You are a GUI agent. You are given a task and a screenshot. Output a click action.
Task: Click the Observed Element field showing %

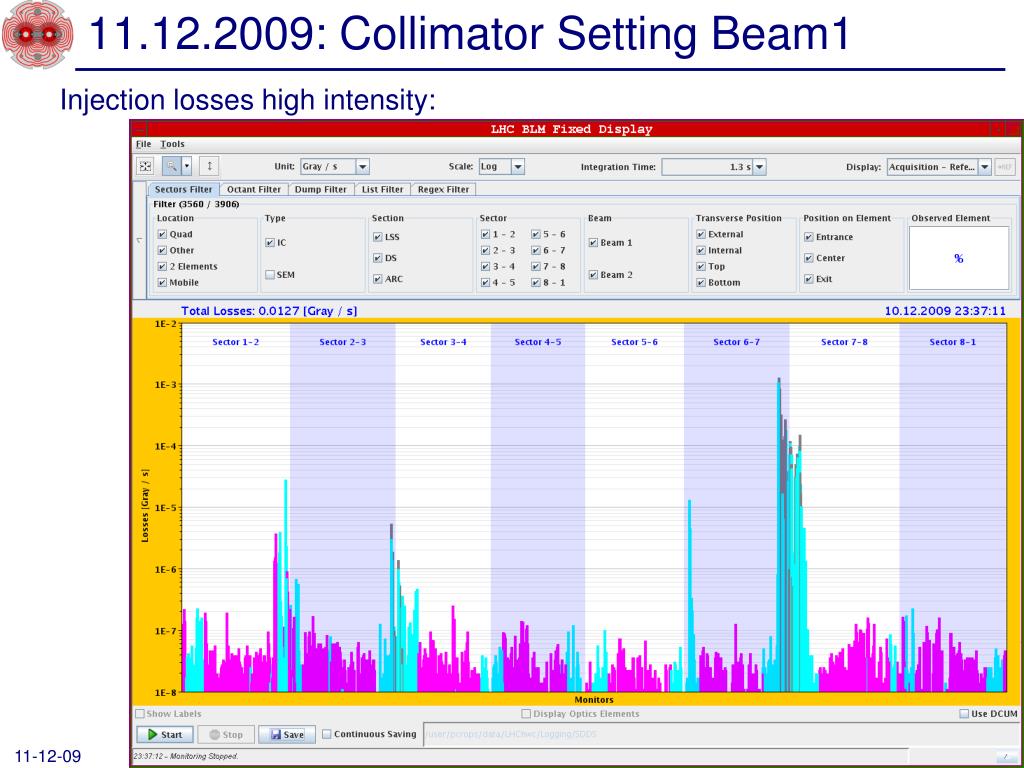[x=959, y=259]
